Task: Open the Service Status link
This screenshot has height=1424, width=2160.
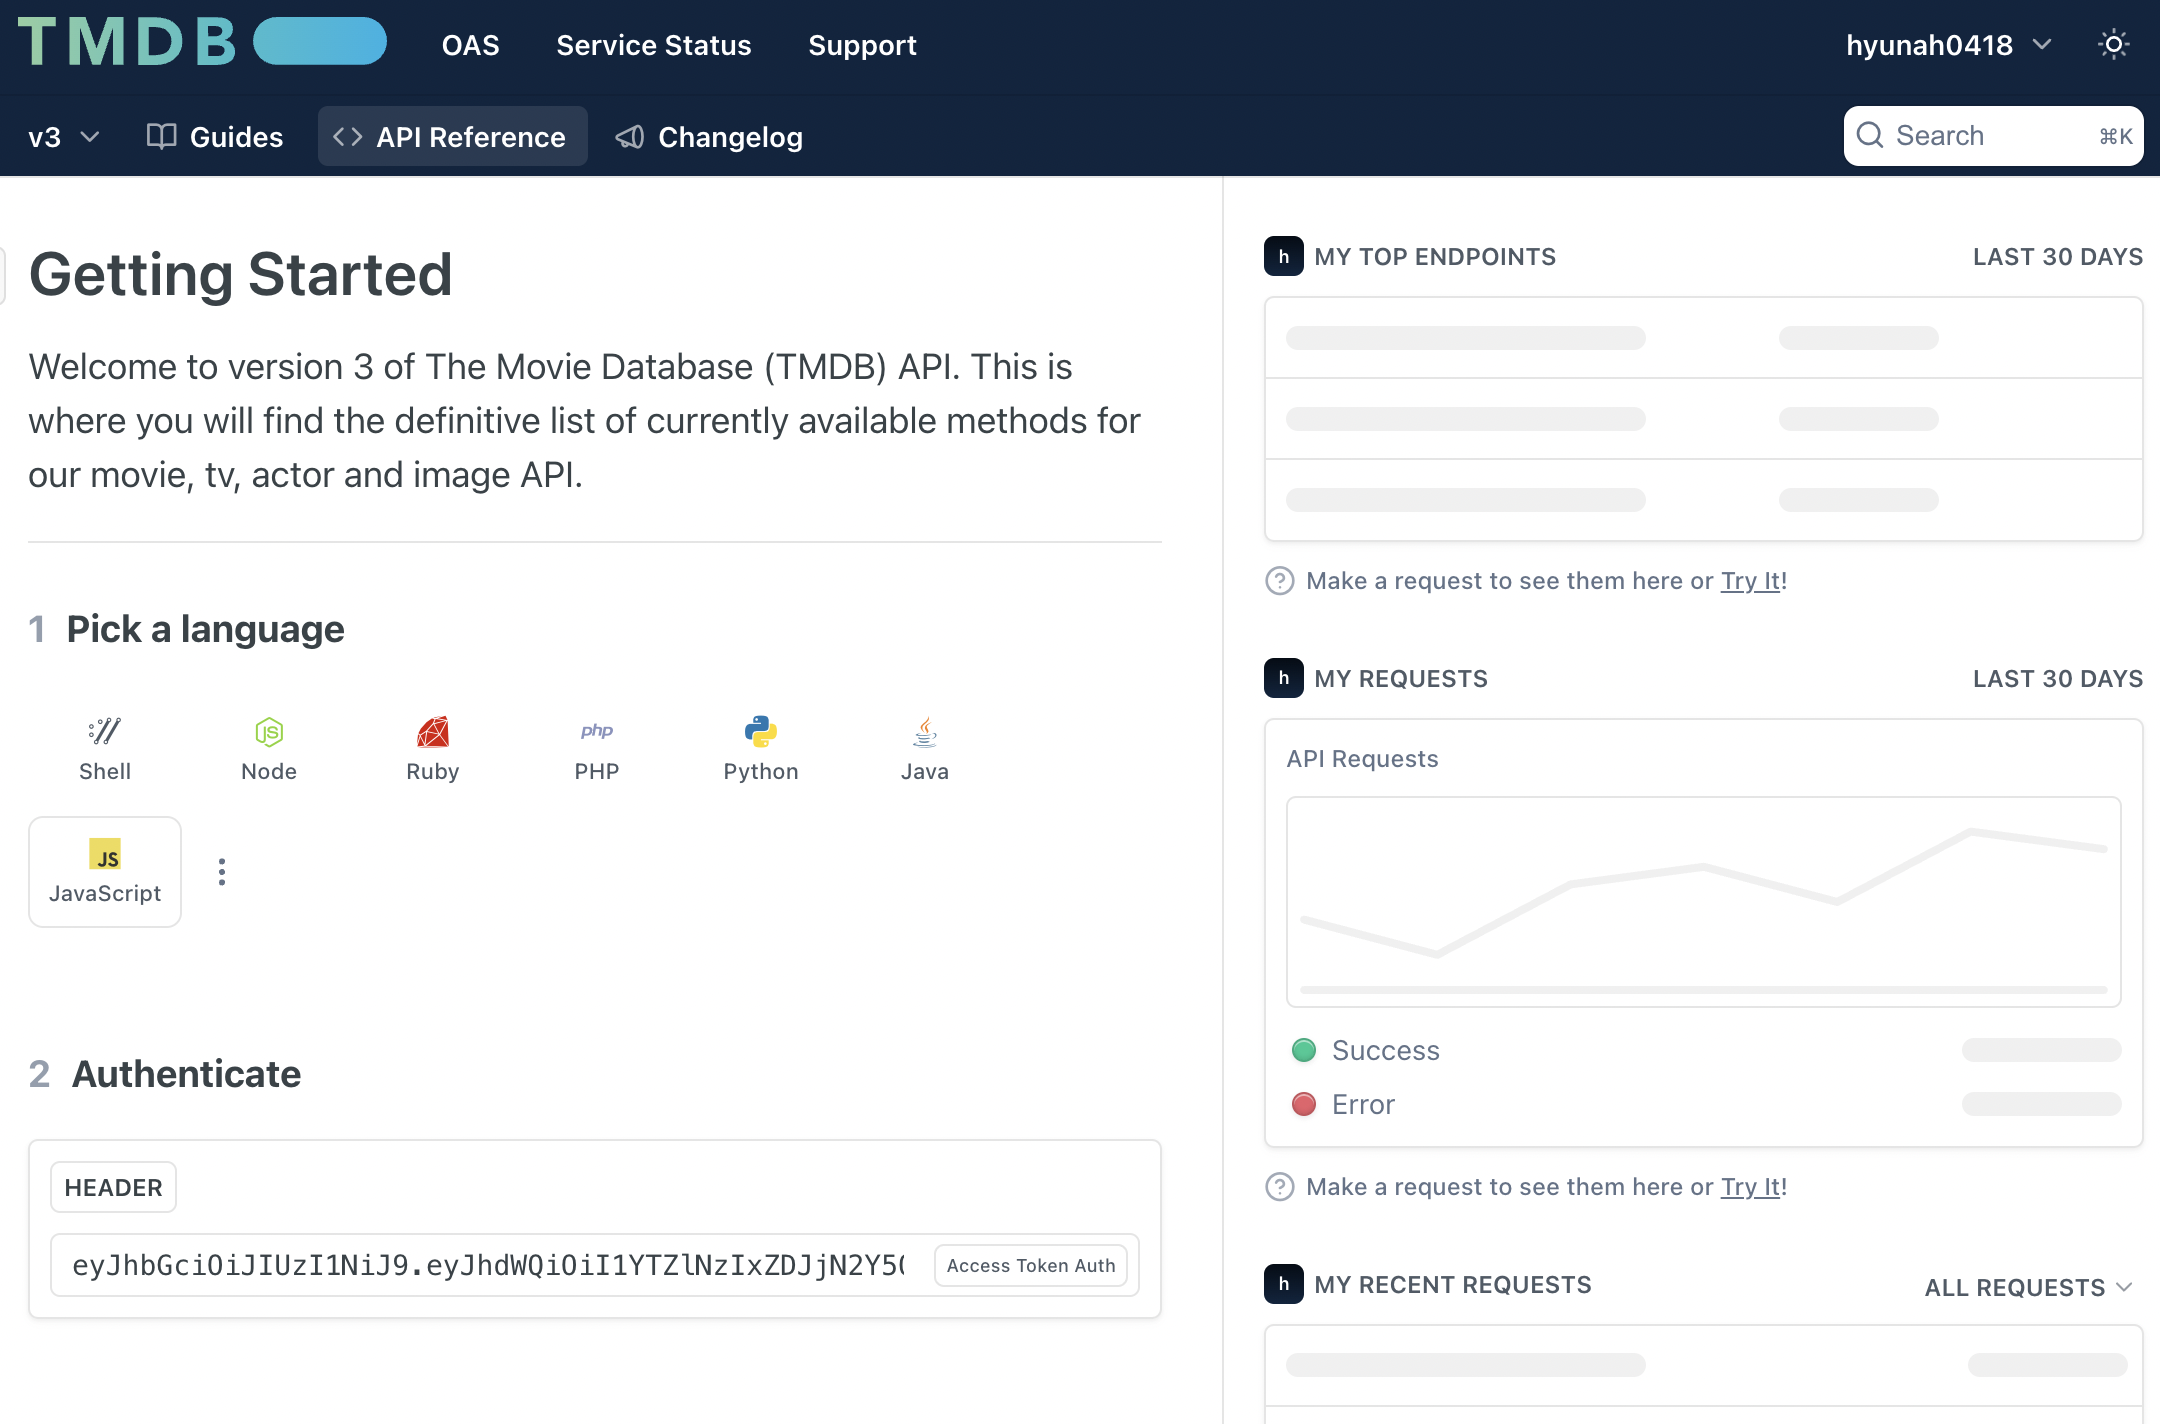Action: [x=653, y=45]
